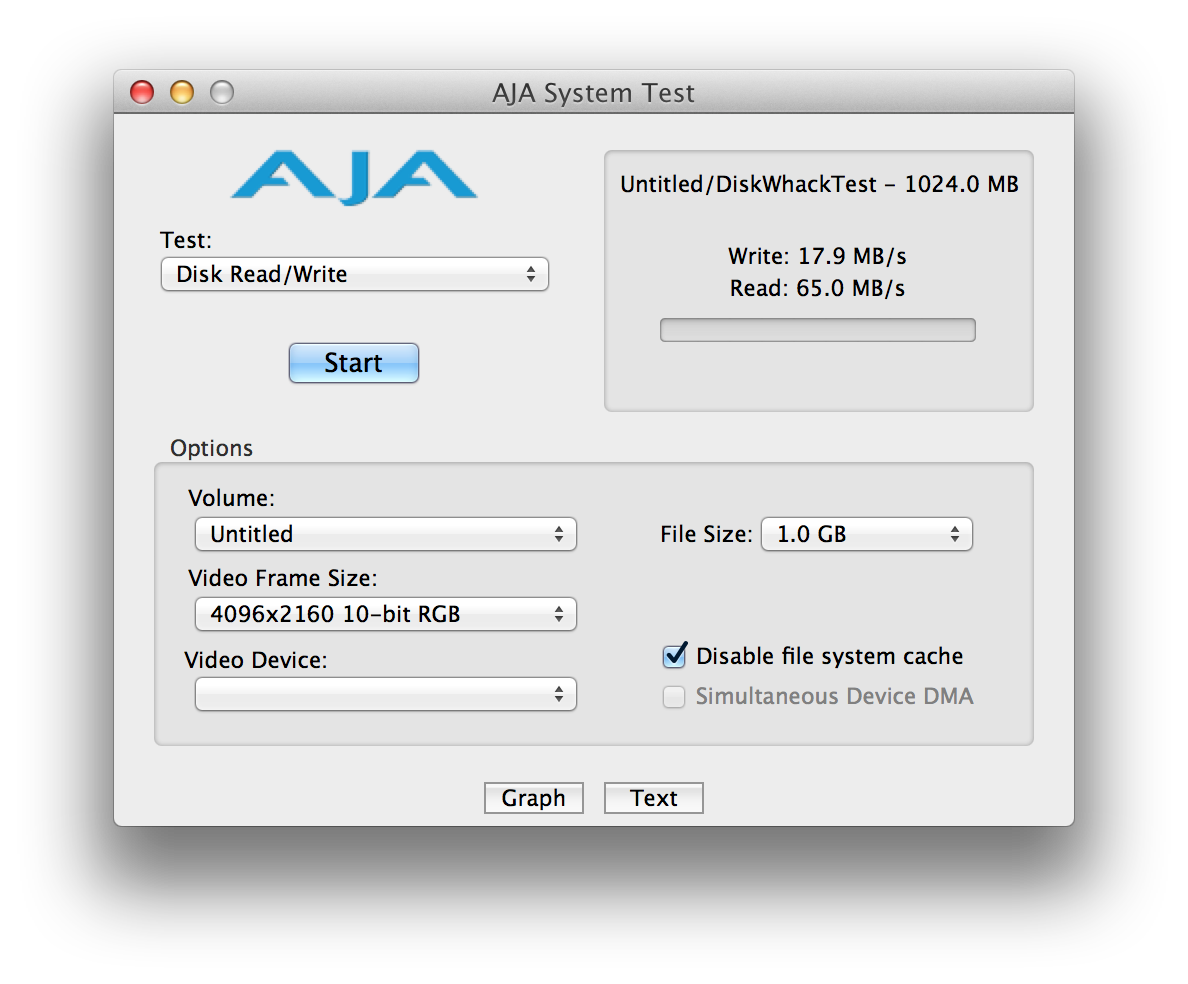Open the empty Video Device dropdown
This screenshot has height=984, width=1188.
click(x=385, y=694)
